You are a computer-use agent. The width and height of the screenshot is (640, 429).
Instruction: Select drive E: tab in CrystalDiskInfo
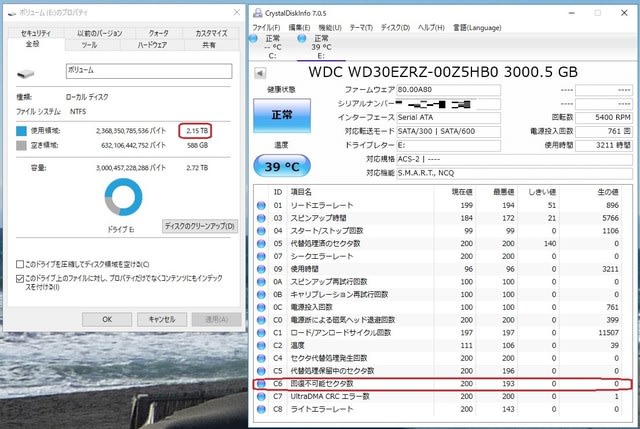click(x=321, y=47)
